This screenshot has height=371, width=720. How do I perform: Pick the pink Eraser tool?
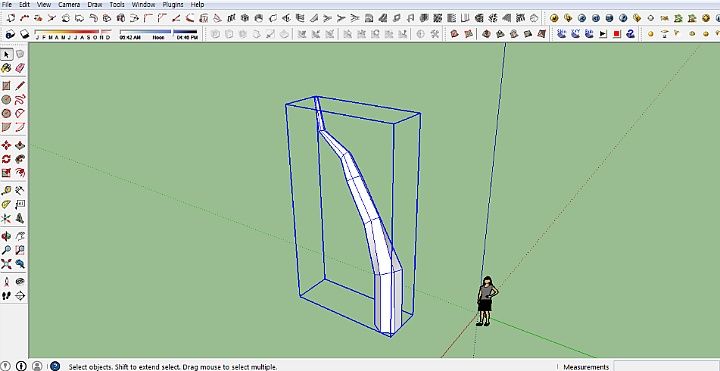click(20, 68)
